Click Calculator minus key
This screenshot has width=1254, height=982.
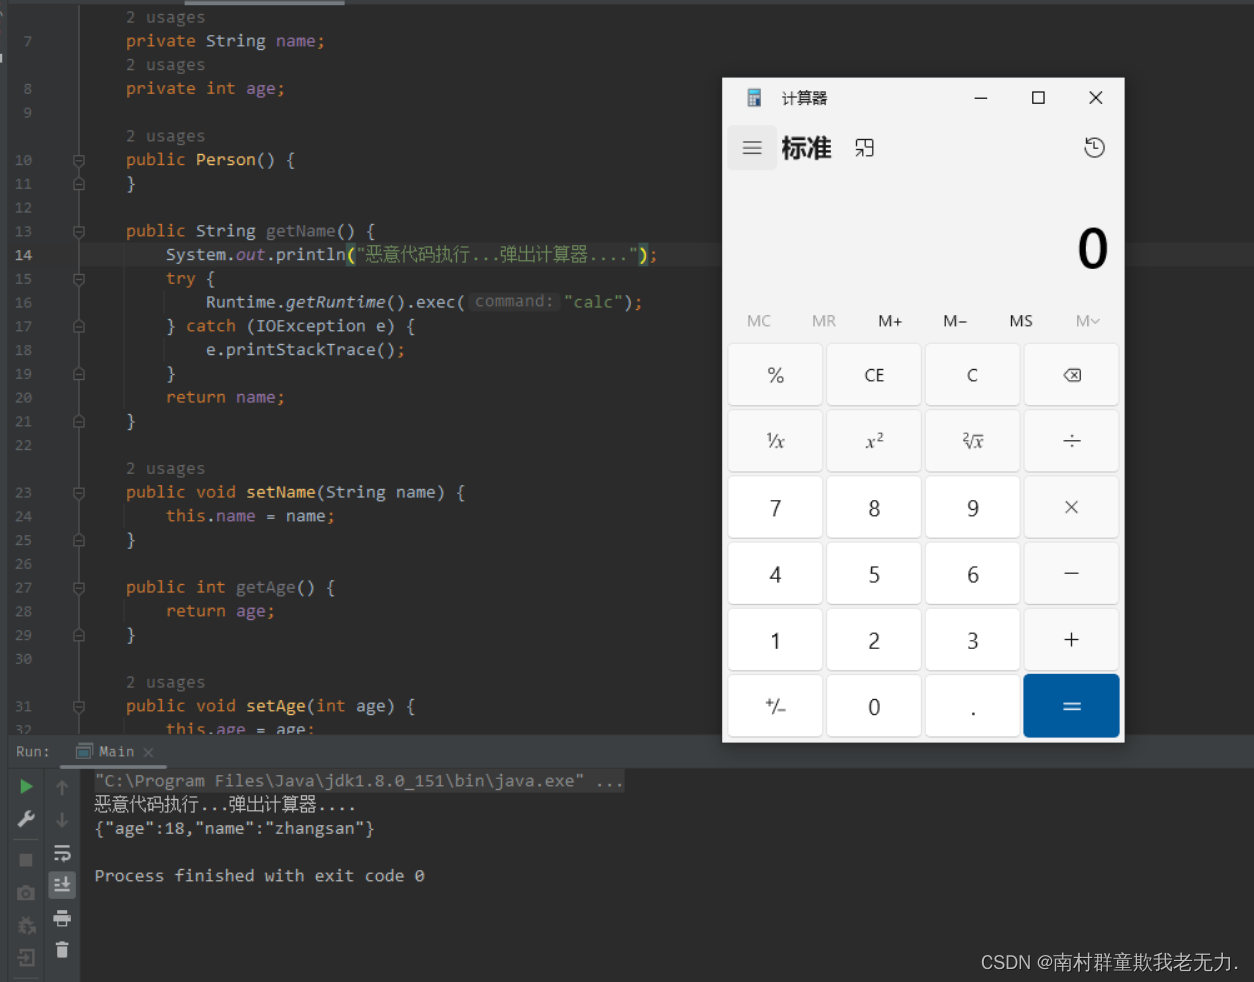[x=1071, y=574]
